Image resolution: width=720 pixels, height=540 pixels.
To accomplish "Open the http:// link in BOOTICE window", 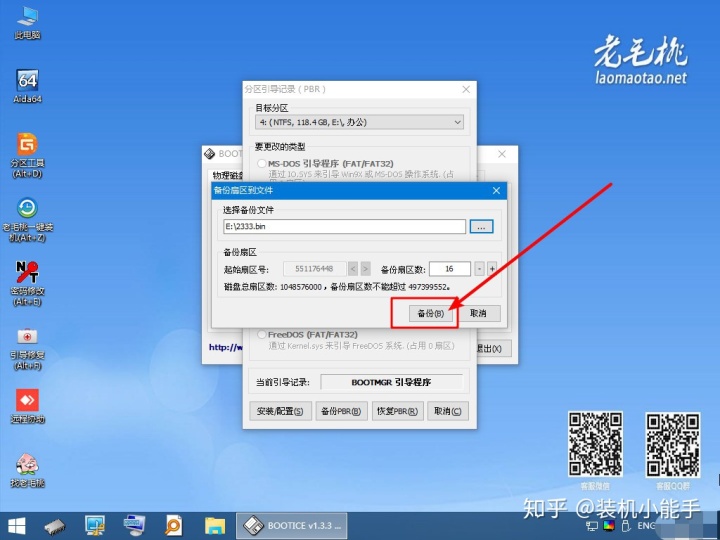I will (x=225, y=347).
